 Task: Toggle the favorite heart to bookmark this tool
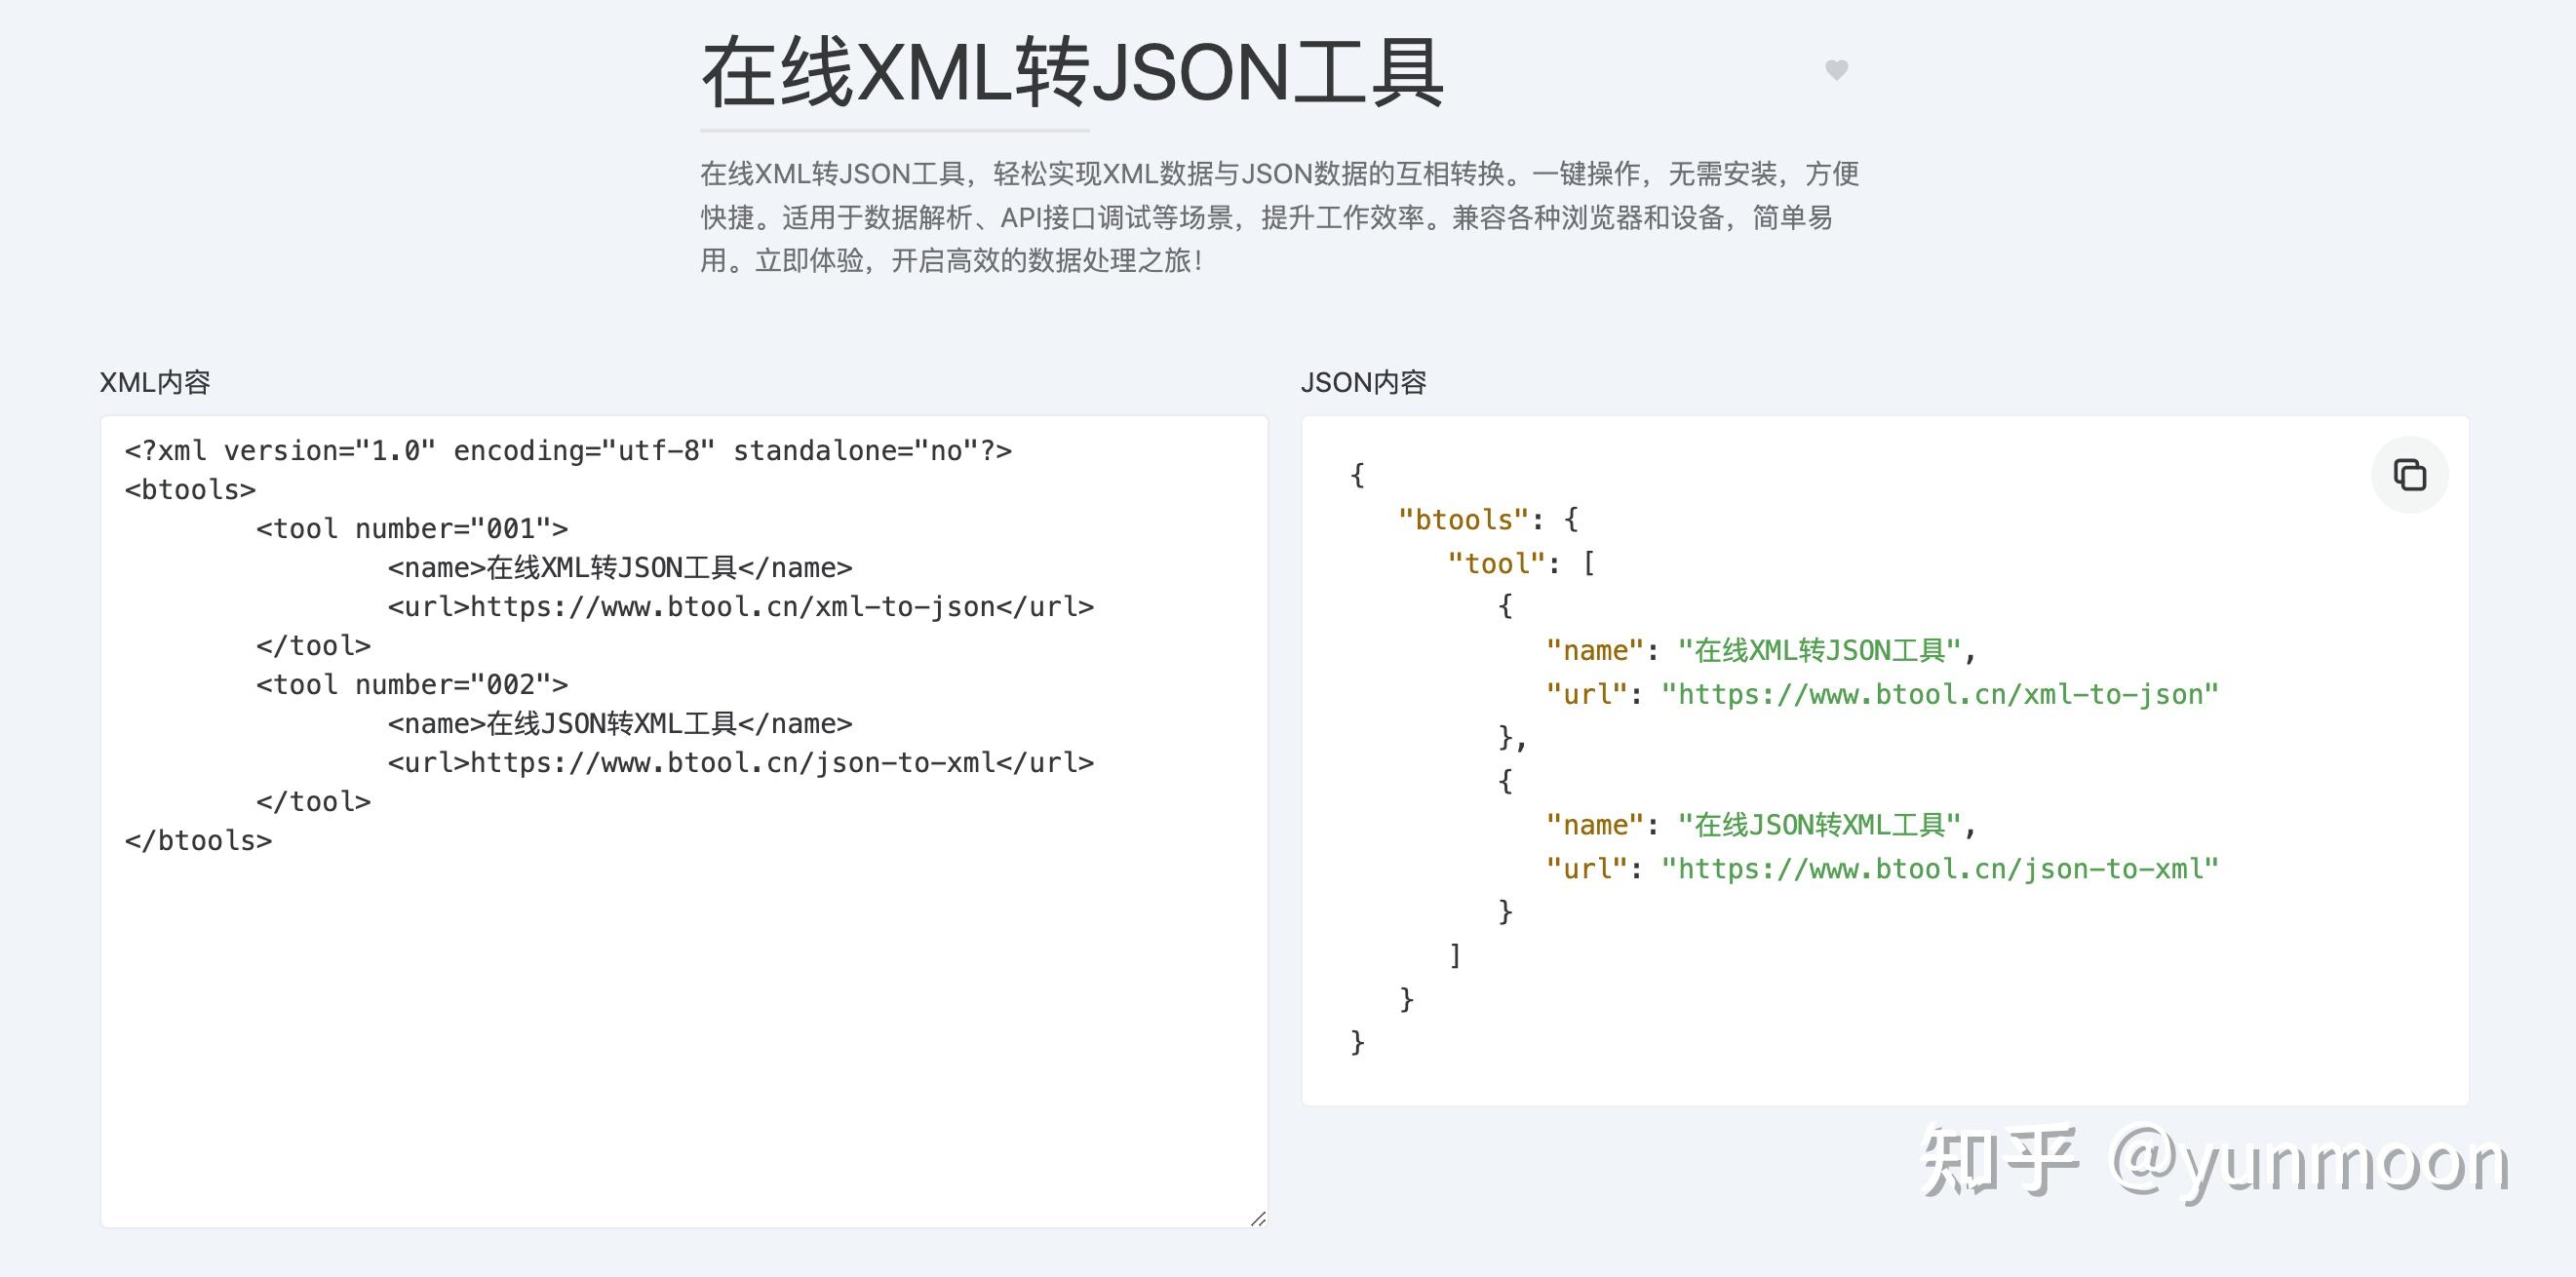1837,72
